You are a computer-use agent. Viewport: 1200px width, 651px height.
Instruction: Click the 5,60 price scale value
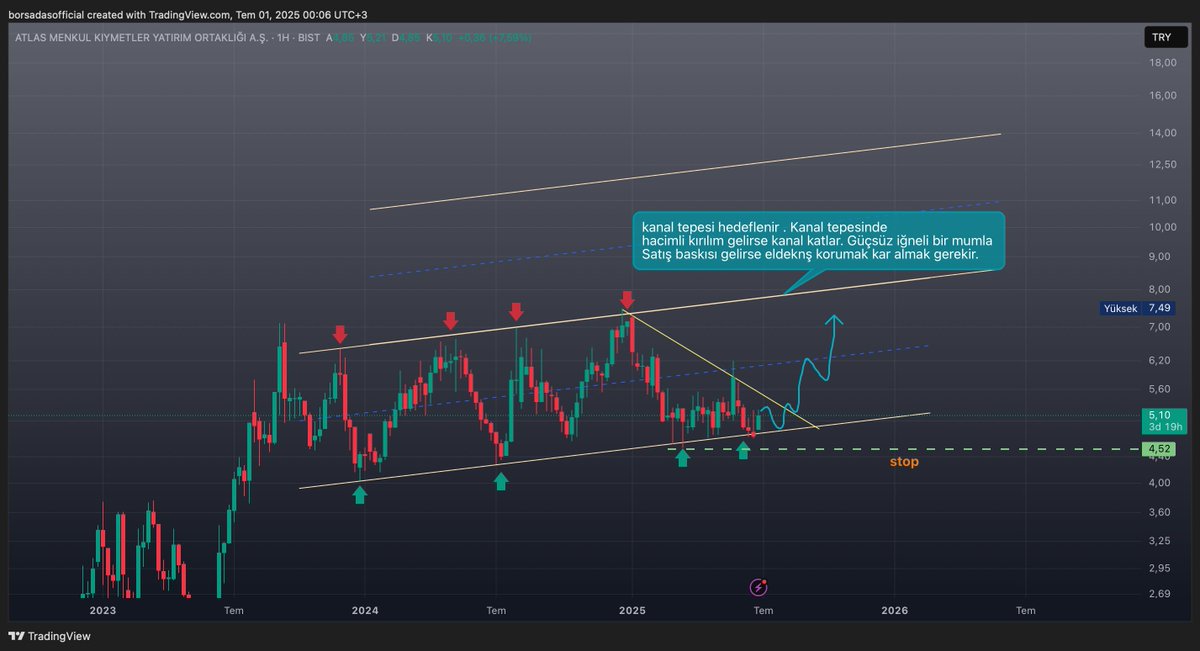click(x=1162, y=389)
